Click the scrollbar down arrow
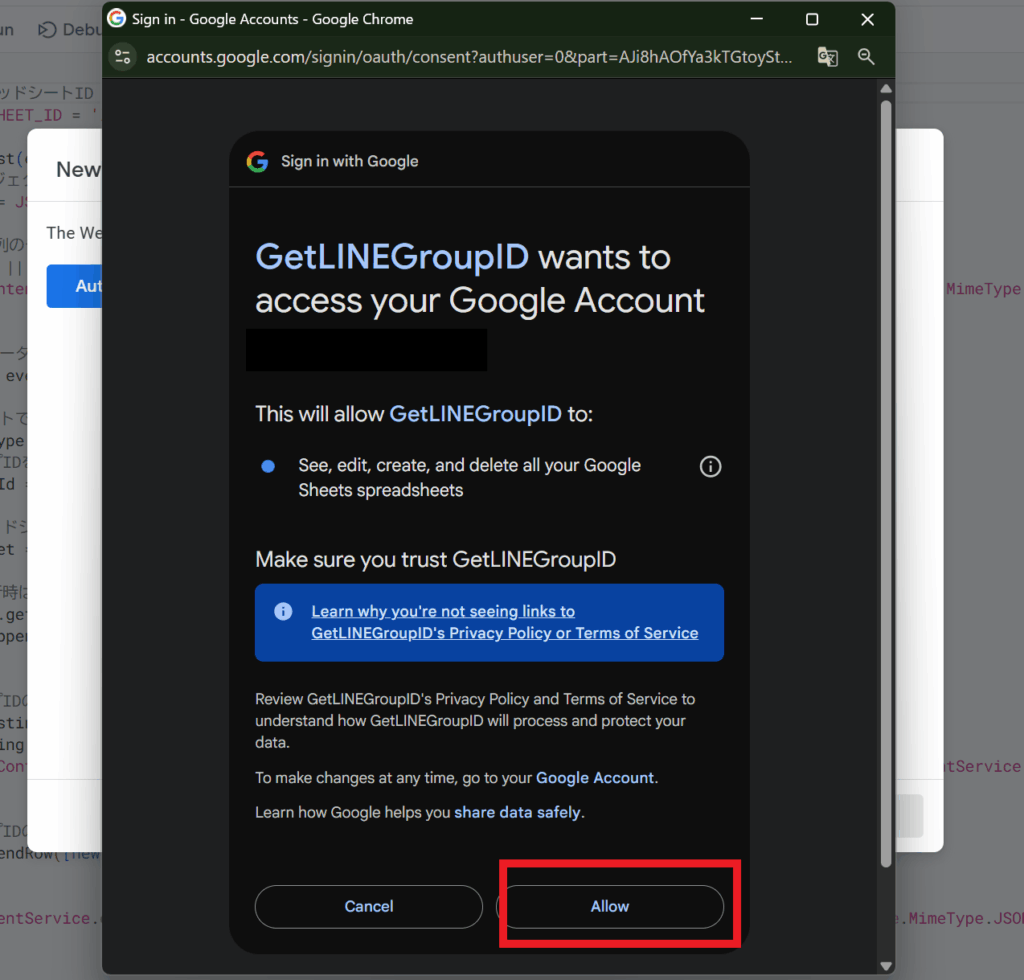1024x980 pixels. point(886,966)
